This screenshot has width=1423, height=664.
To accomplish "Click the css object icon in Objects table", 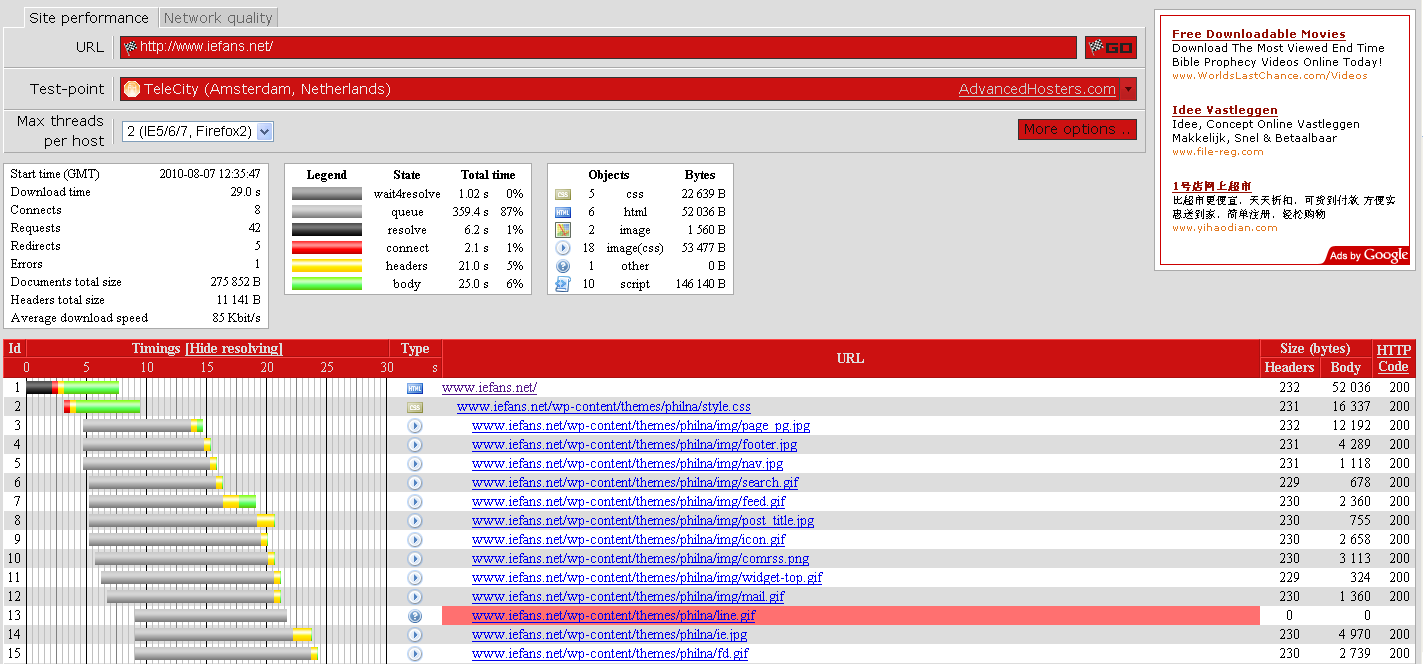I will [x=562, y=194].
